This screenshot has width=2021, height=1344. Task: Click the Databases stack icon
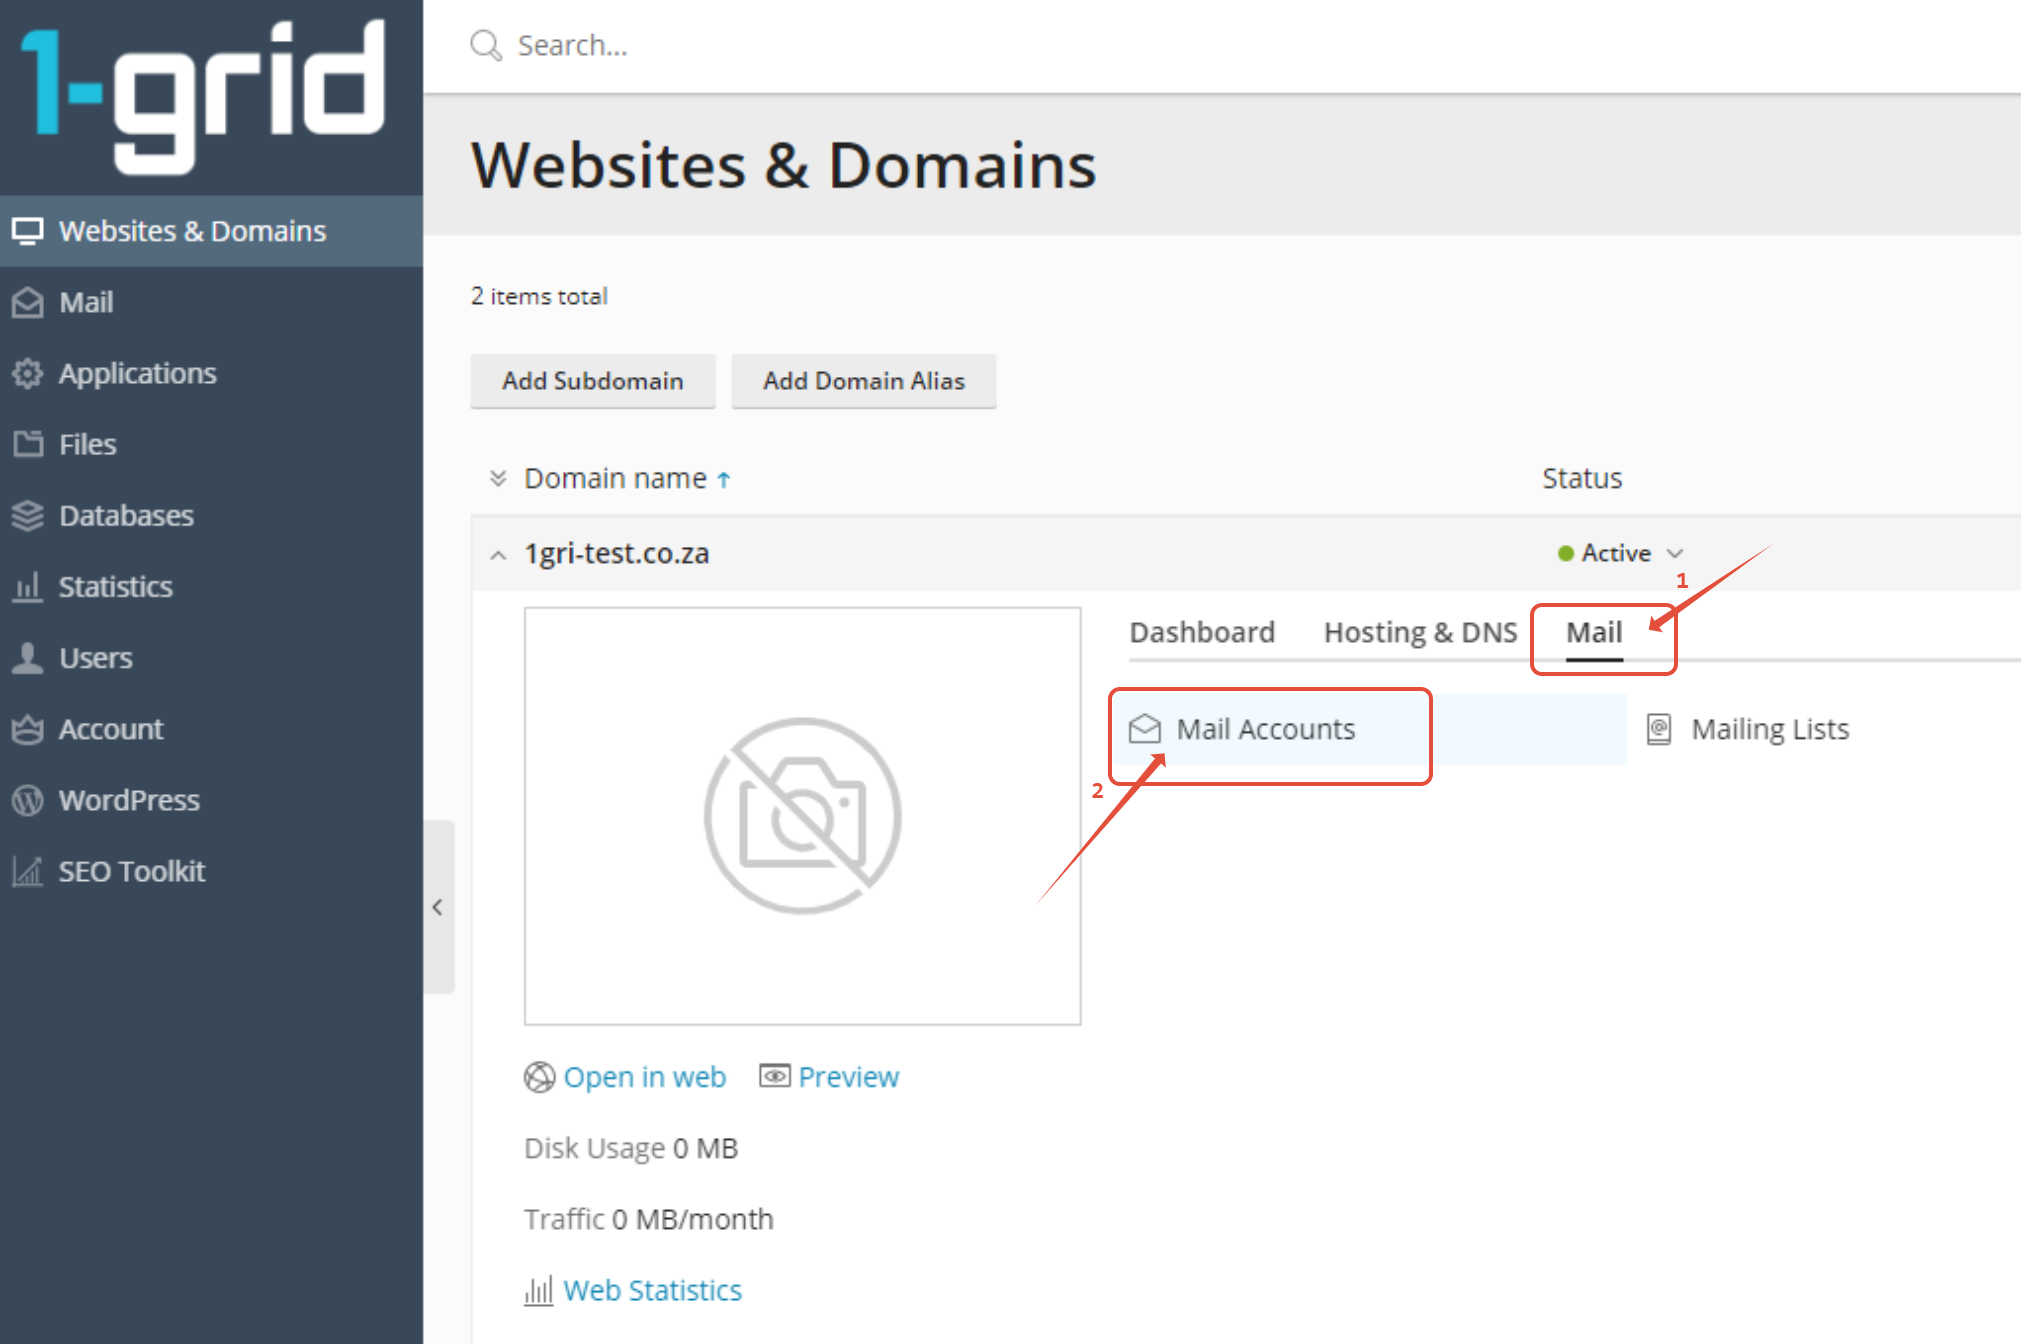28,516
